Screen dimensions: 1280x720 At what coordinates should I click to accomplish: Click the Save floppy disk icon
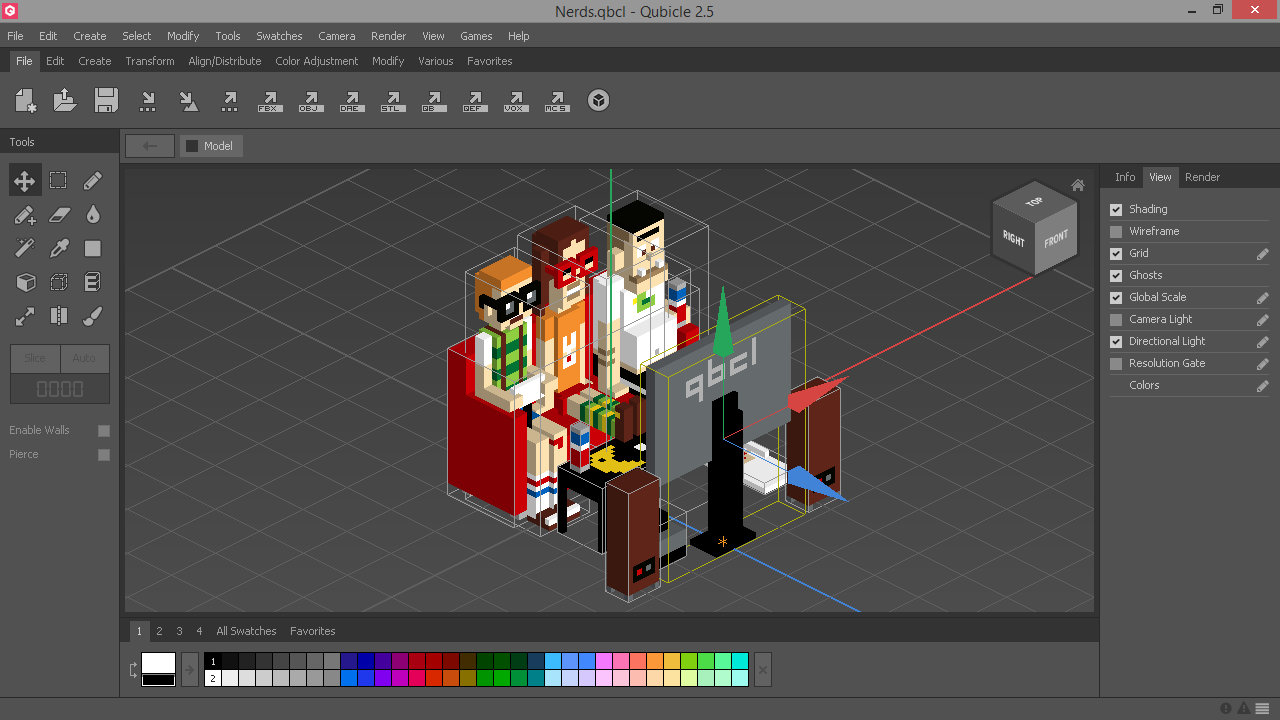(106, 100)
